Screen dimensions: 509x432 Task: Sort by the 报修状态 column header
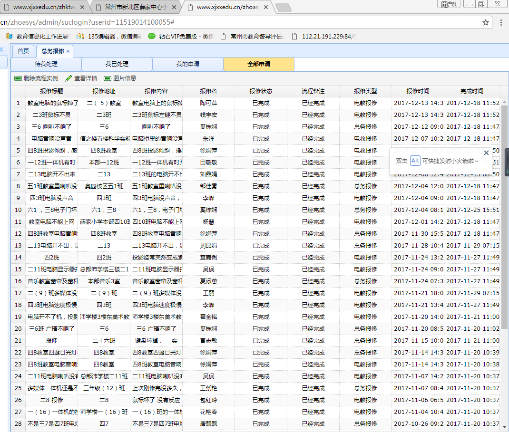[261, 91]
